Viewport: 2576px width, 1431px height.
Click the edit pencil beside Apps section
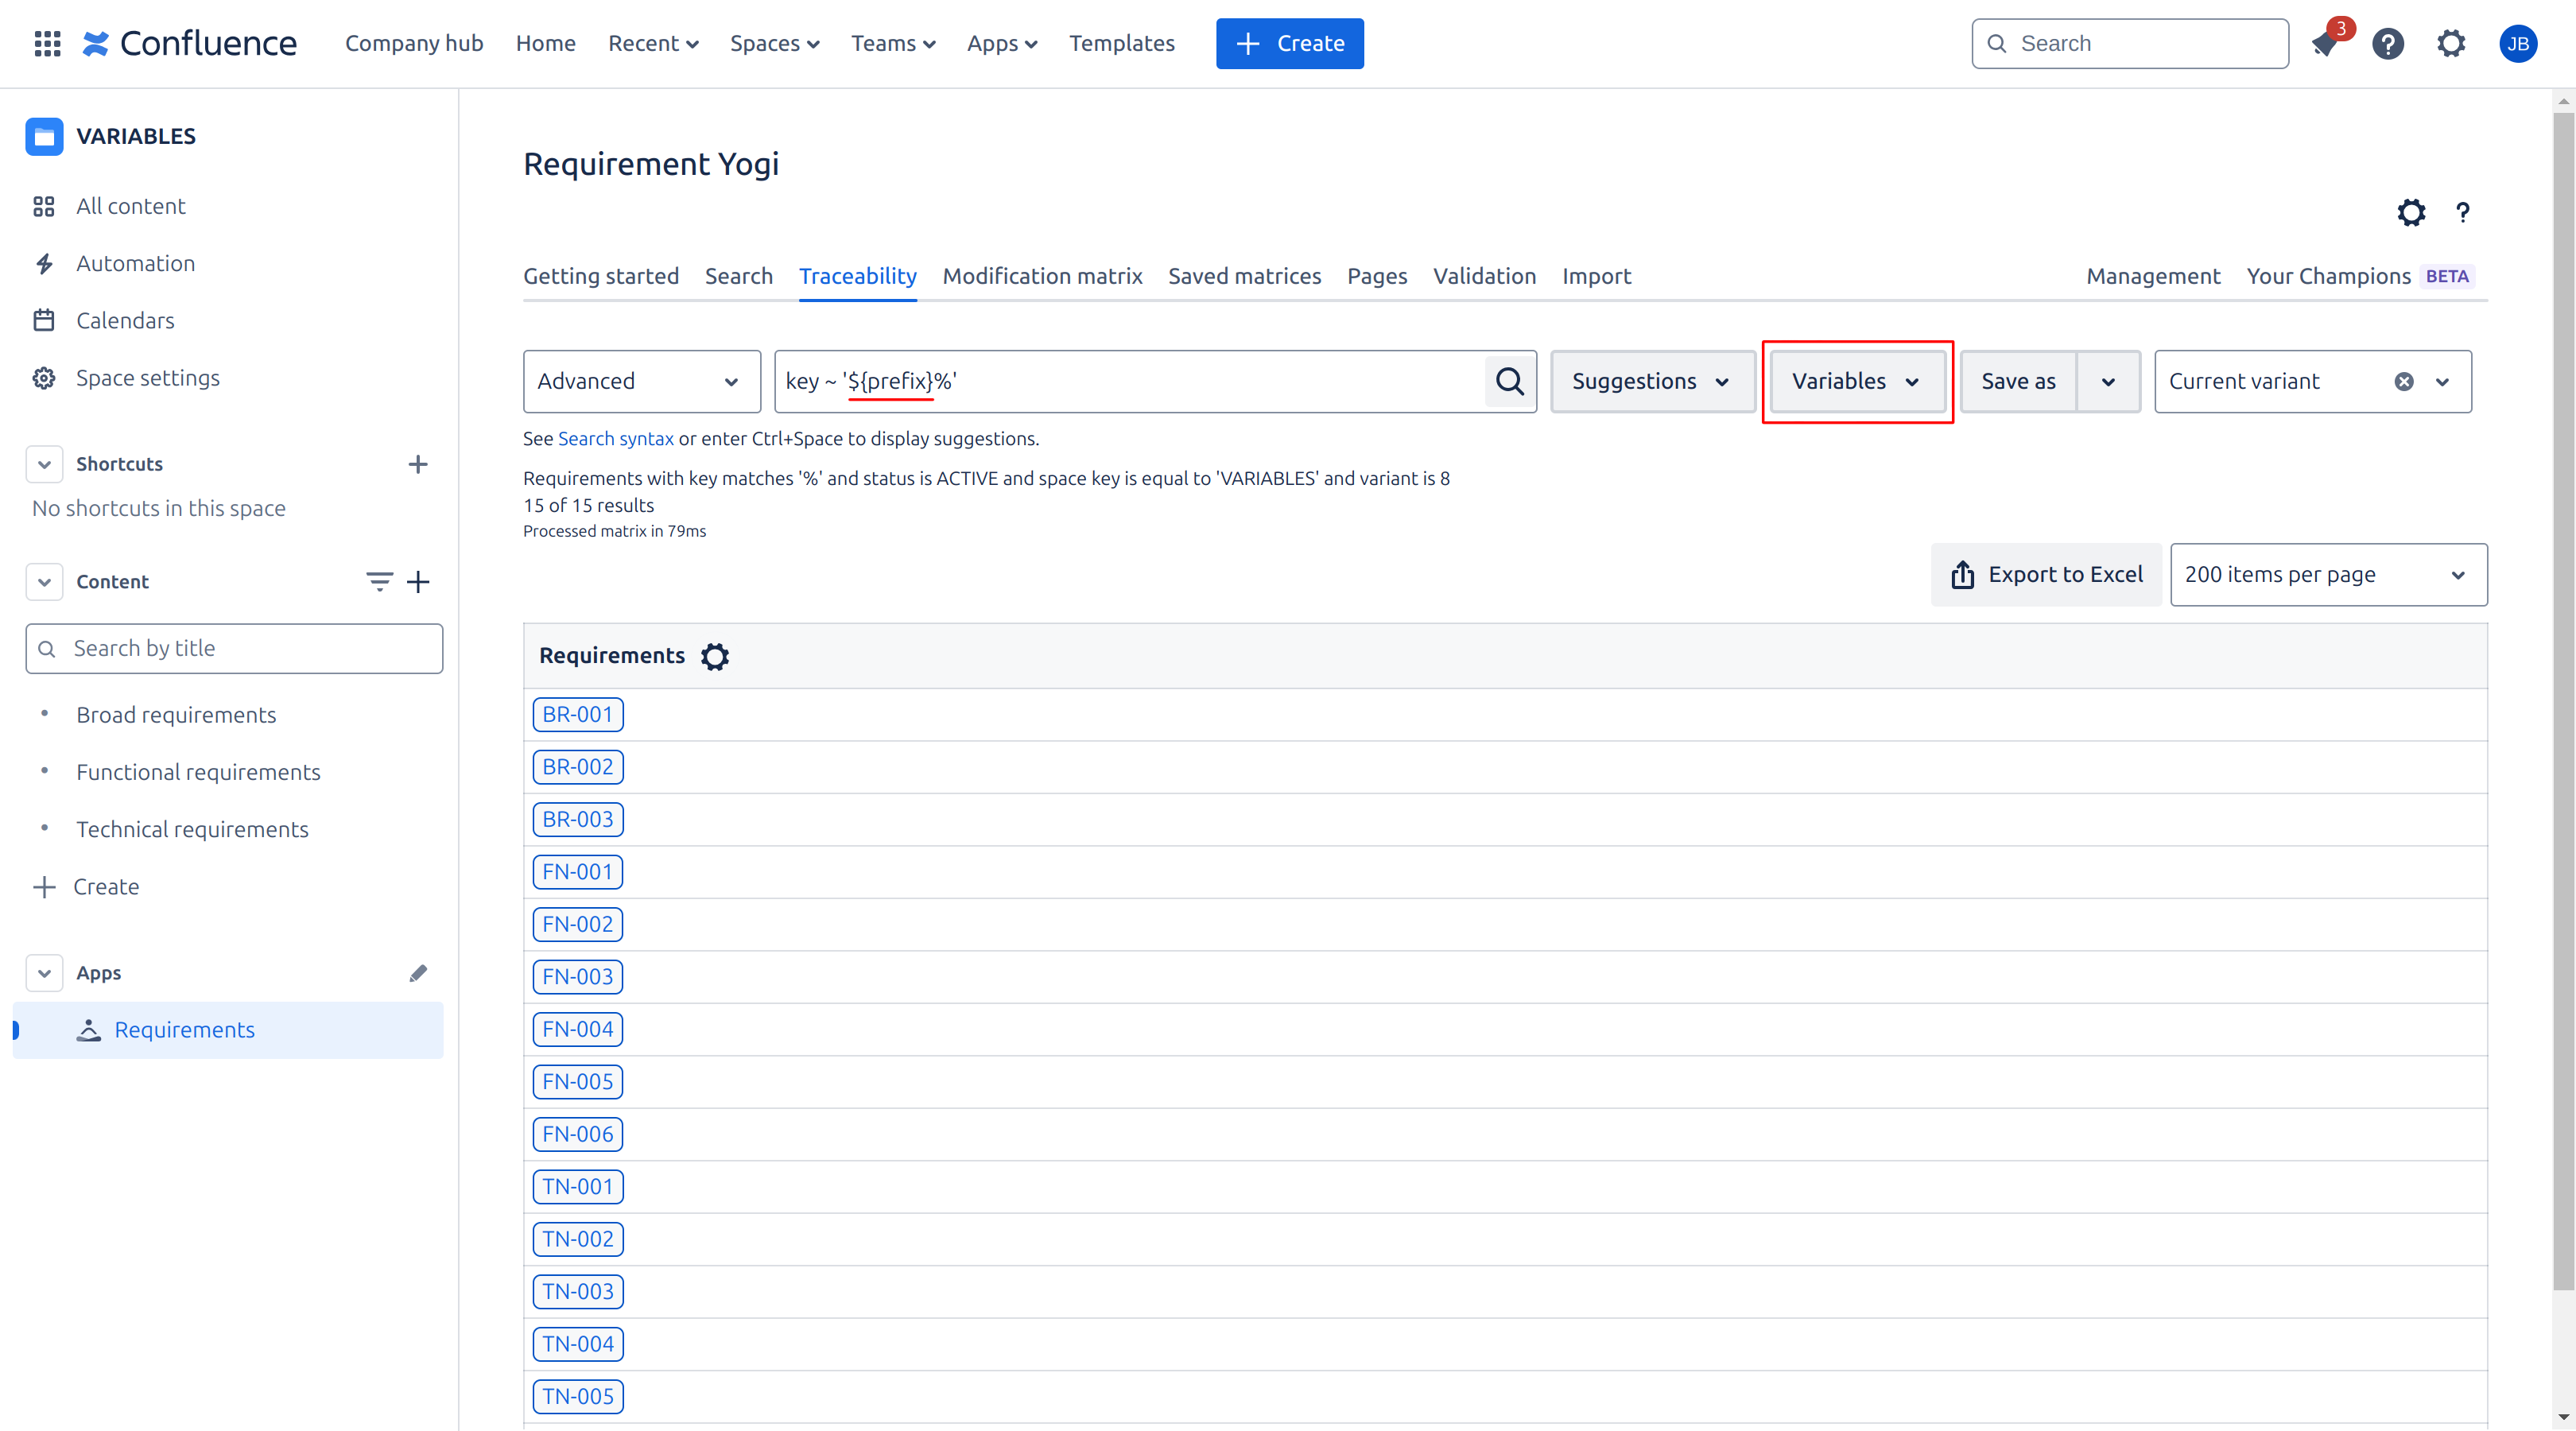[x=418, y=973]
